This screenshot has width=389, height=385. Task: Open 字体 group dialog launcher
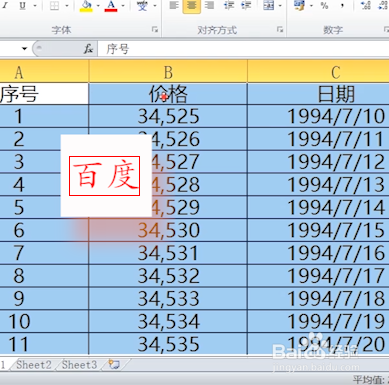pos(155,30)
